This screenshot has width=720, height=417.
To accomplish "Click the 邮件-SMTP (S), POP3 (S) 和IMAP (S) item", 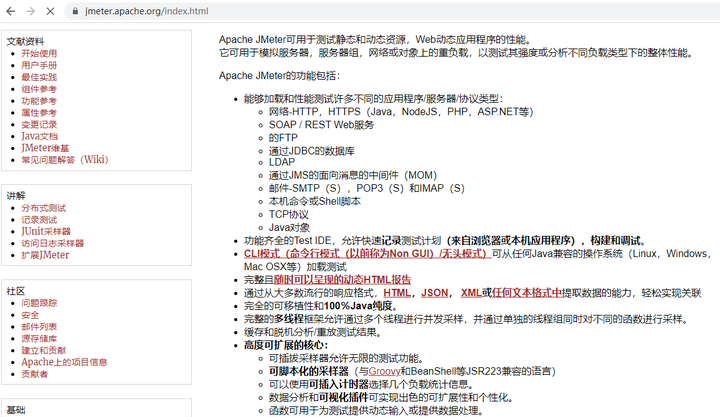I will pos(366,188).
